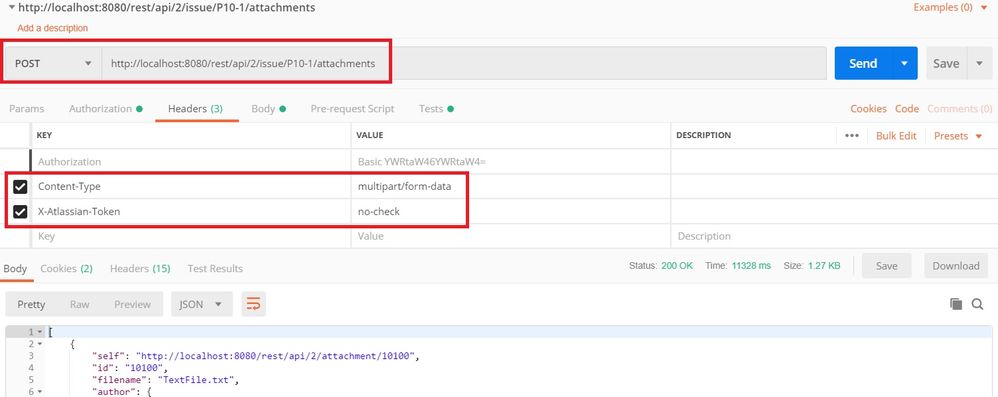
Task: Switch to the request Body tab
Action: (x=269, y=109)
